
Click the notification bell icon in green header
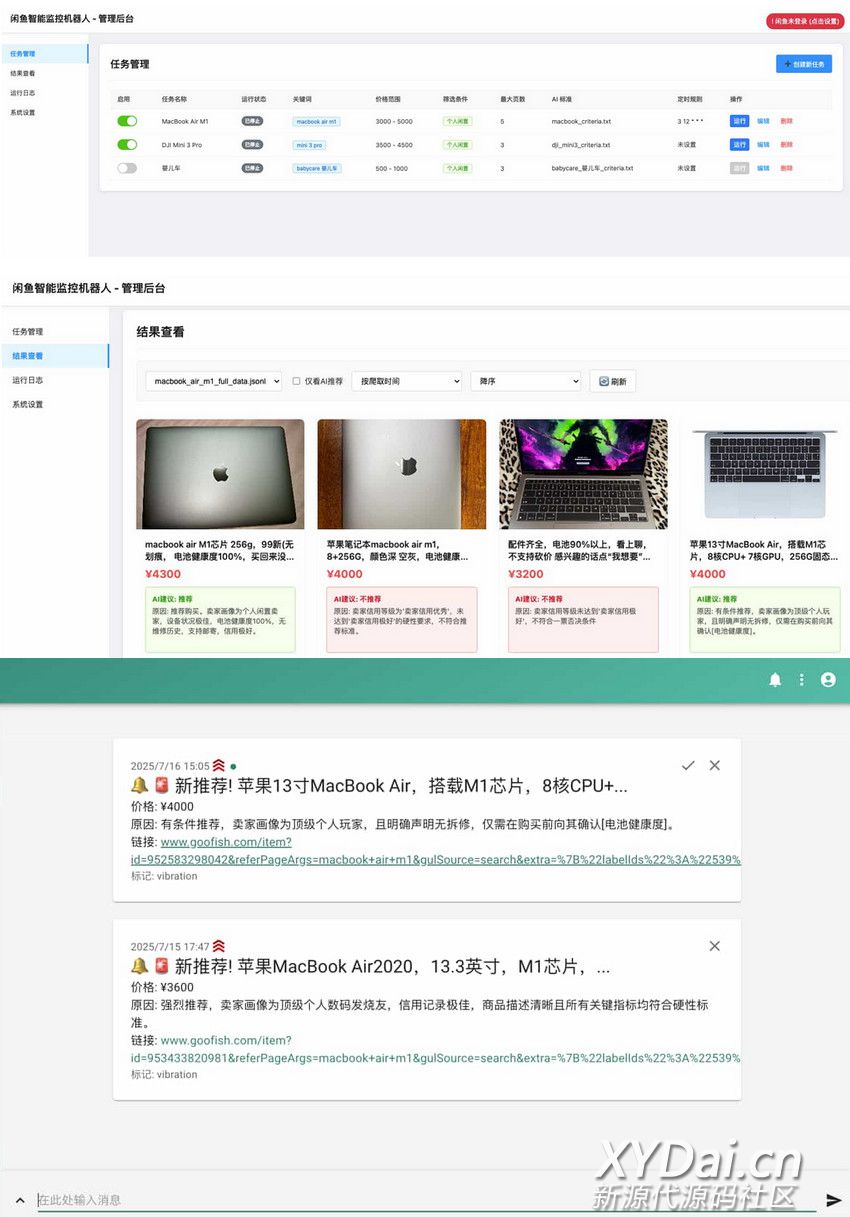[x=774, y=680]
